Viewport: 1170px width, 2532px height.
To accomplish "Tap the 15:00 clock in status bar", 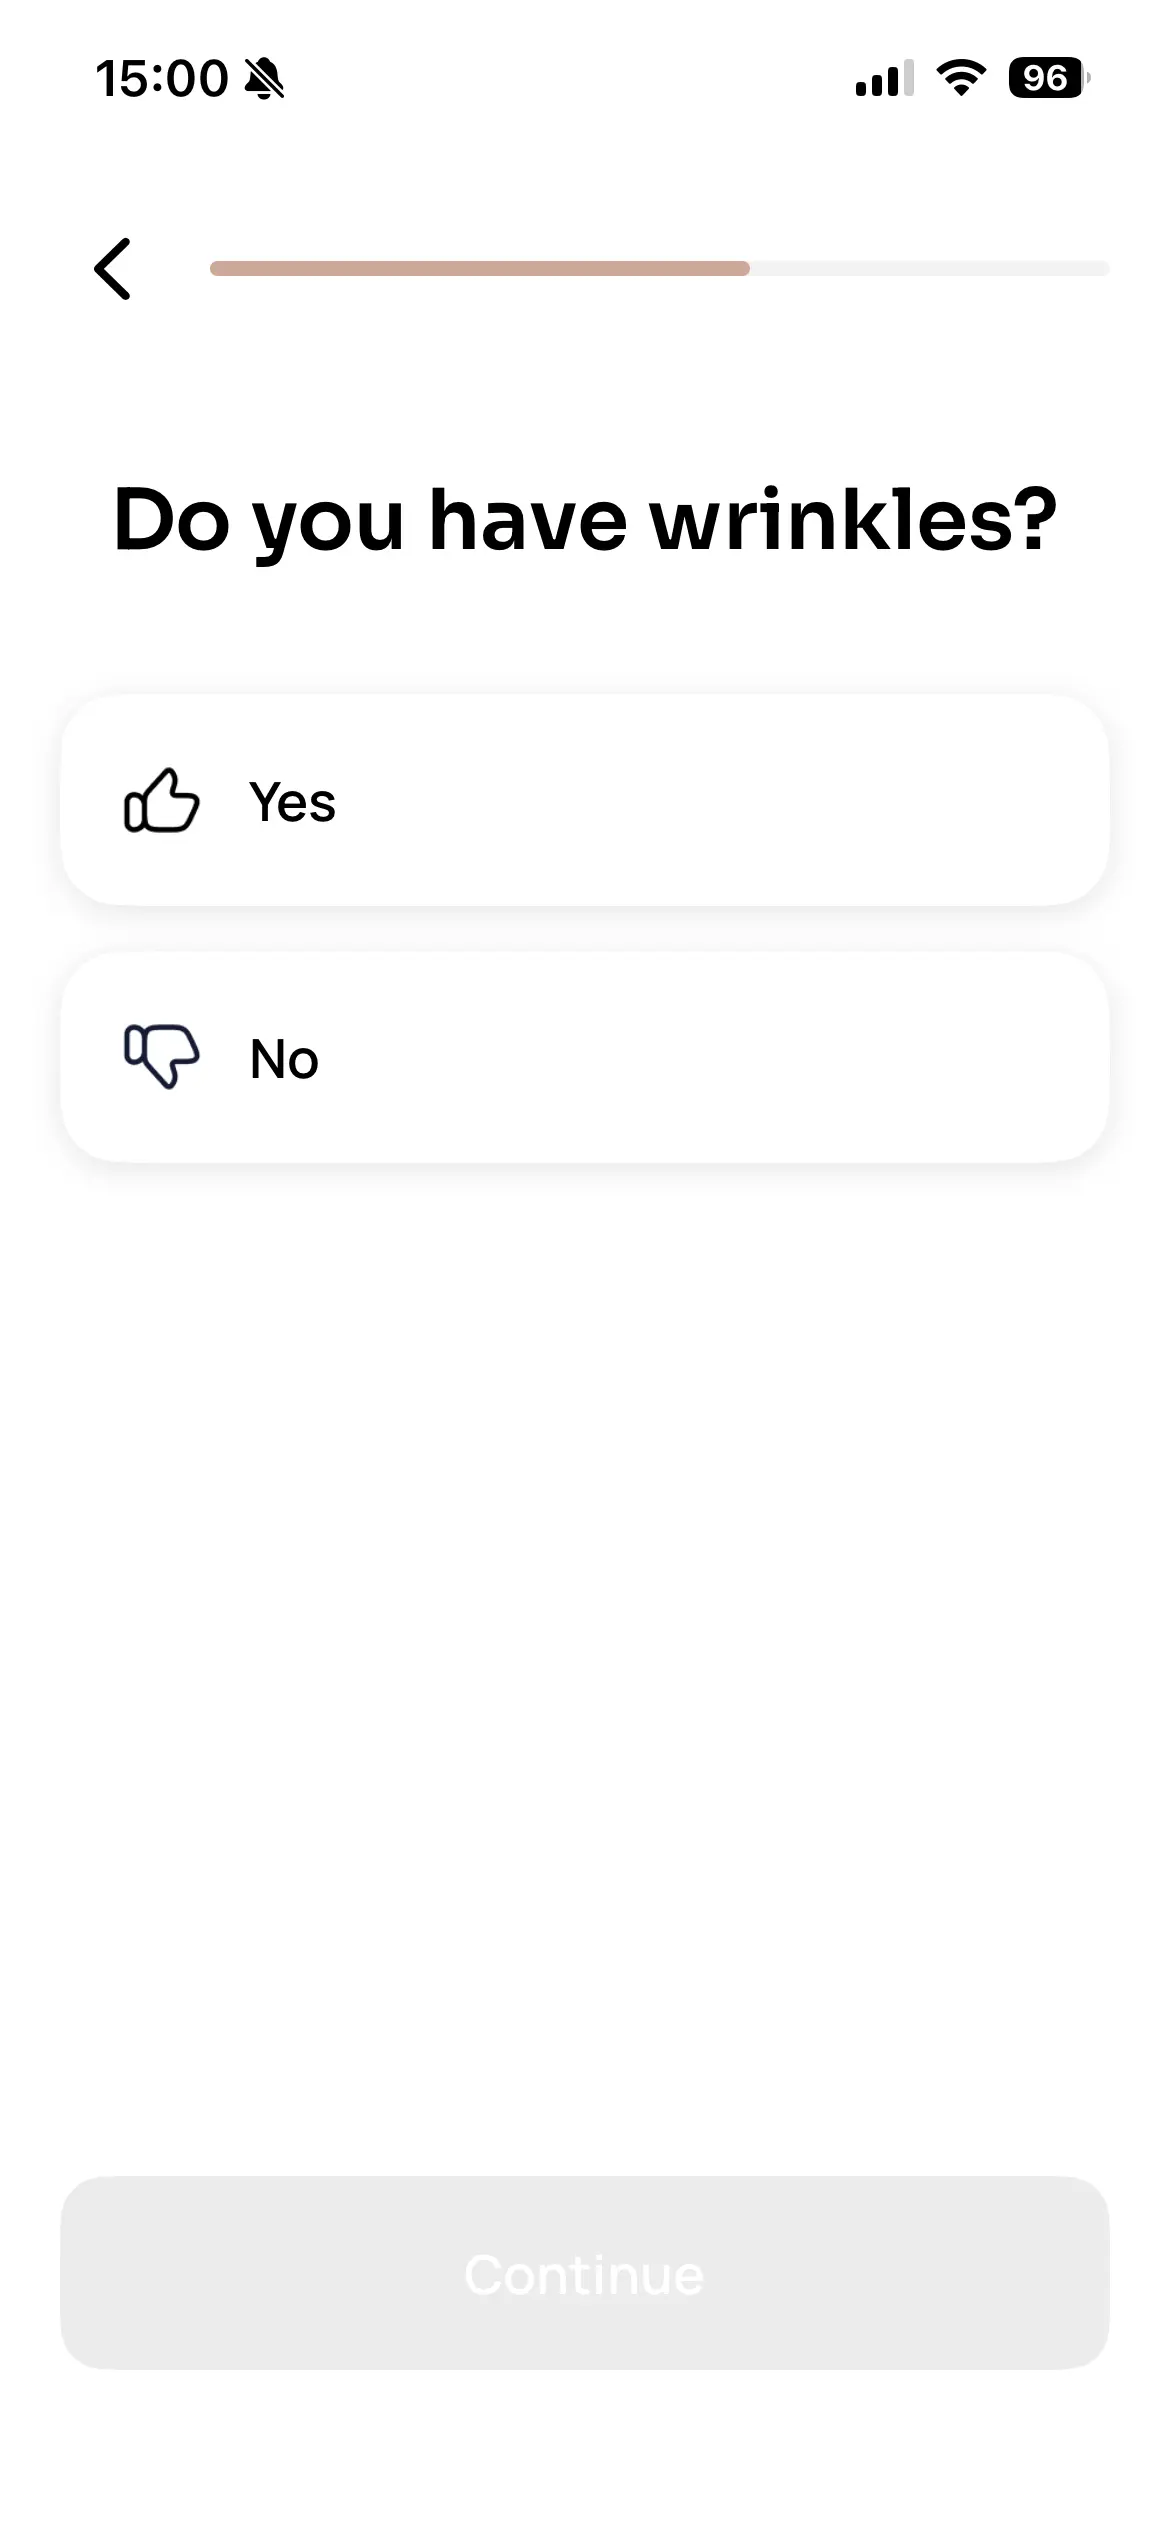I will [x=162, y=78].
